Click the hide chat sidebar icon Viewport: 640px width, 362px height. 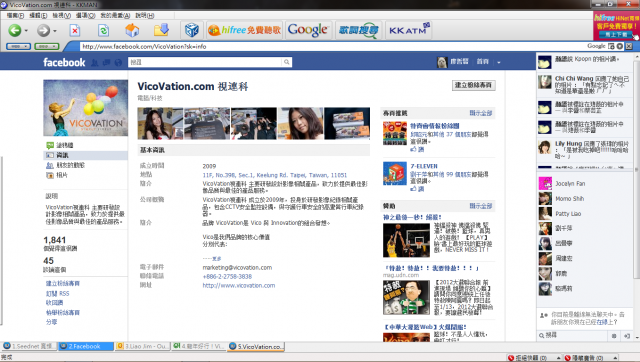click(627, 336)
